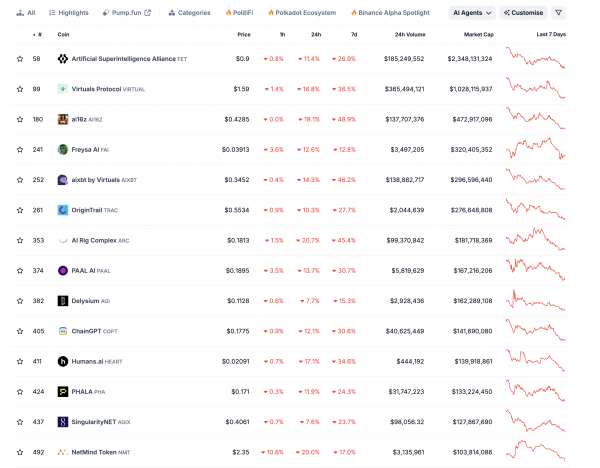Toggle favorite star for NetMind Token
Screen dimensions: 600x468
20,452
